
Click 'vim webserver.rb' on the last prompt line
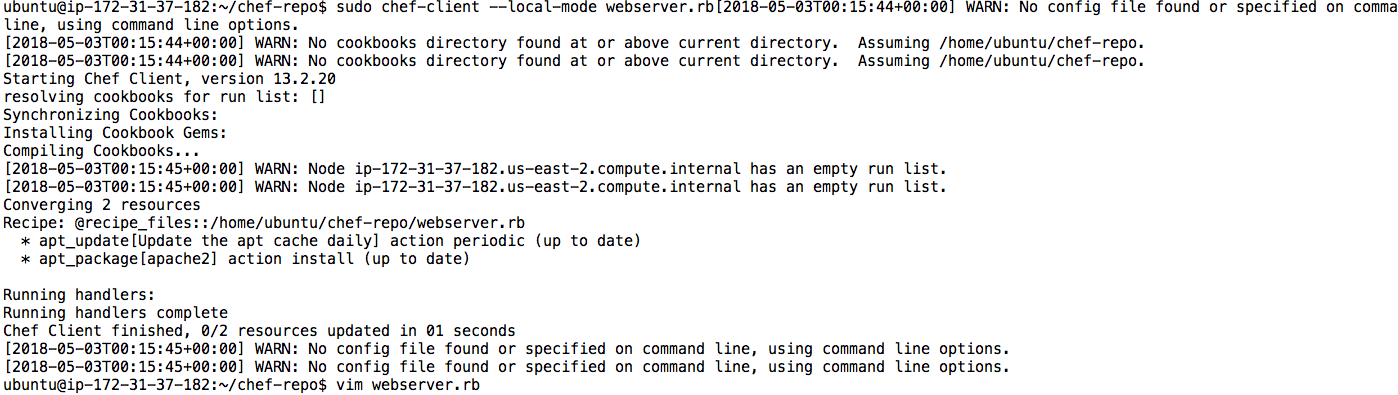[408, 385]
